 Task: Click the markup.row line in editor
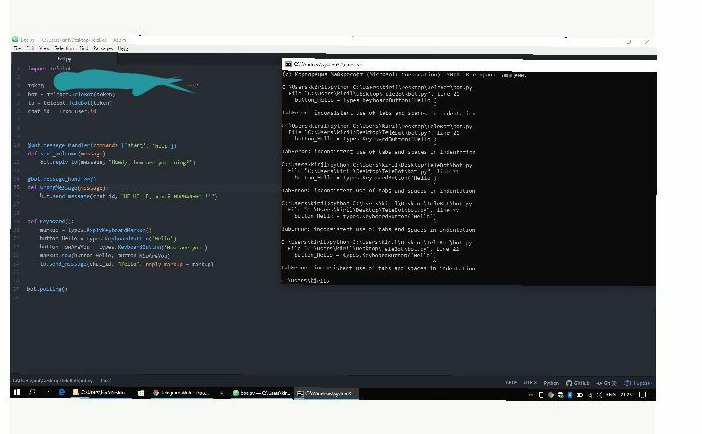click(104, 255)
